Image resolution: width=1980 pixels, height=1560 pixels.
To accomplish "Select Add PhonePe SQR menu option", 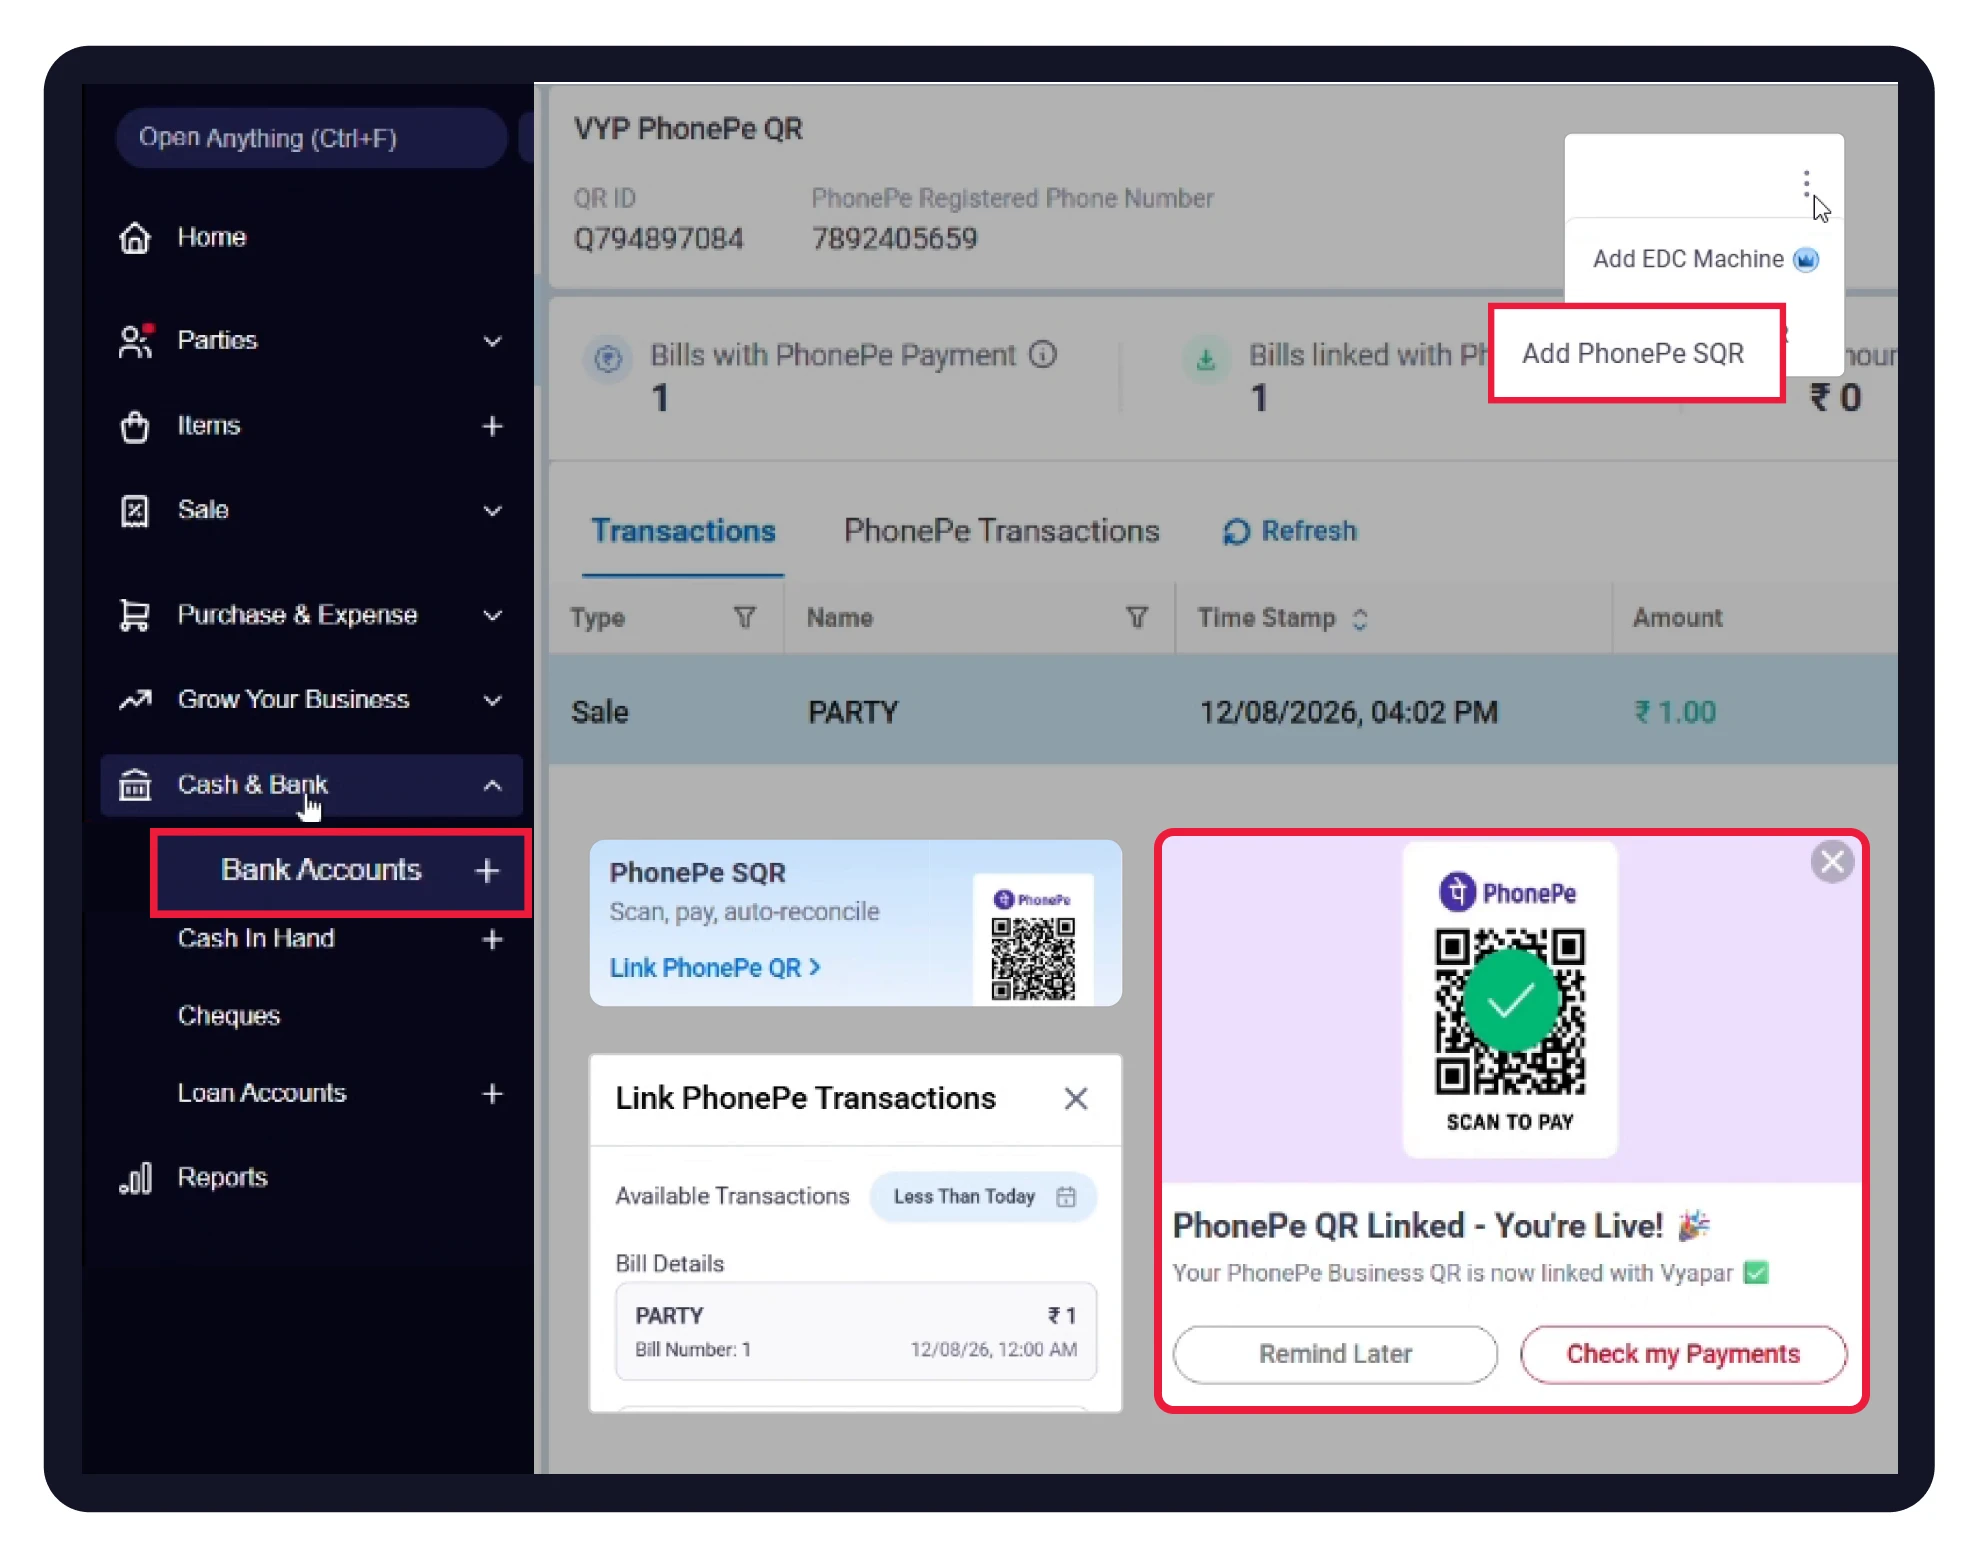I will pyautogui.click(x=1634, y=353).
